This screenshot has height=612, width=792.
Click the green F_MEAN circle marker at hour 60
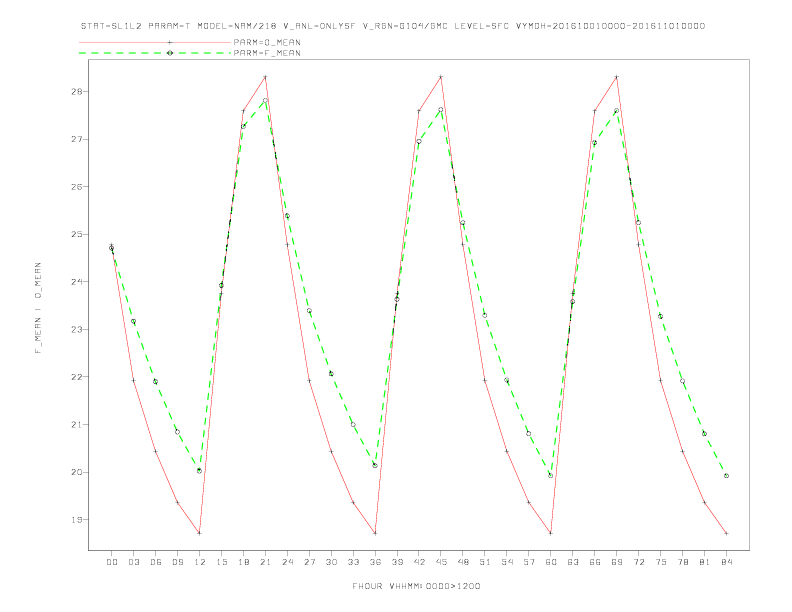tap(551, 475)
